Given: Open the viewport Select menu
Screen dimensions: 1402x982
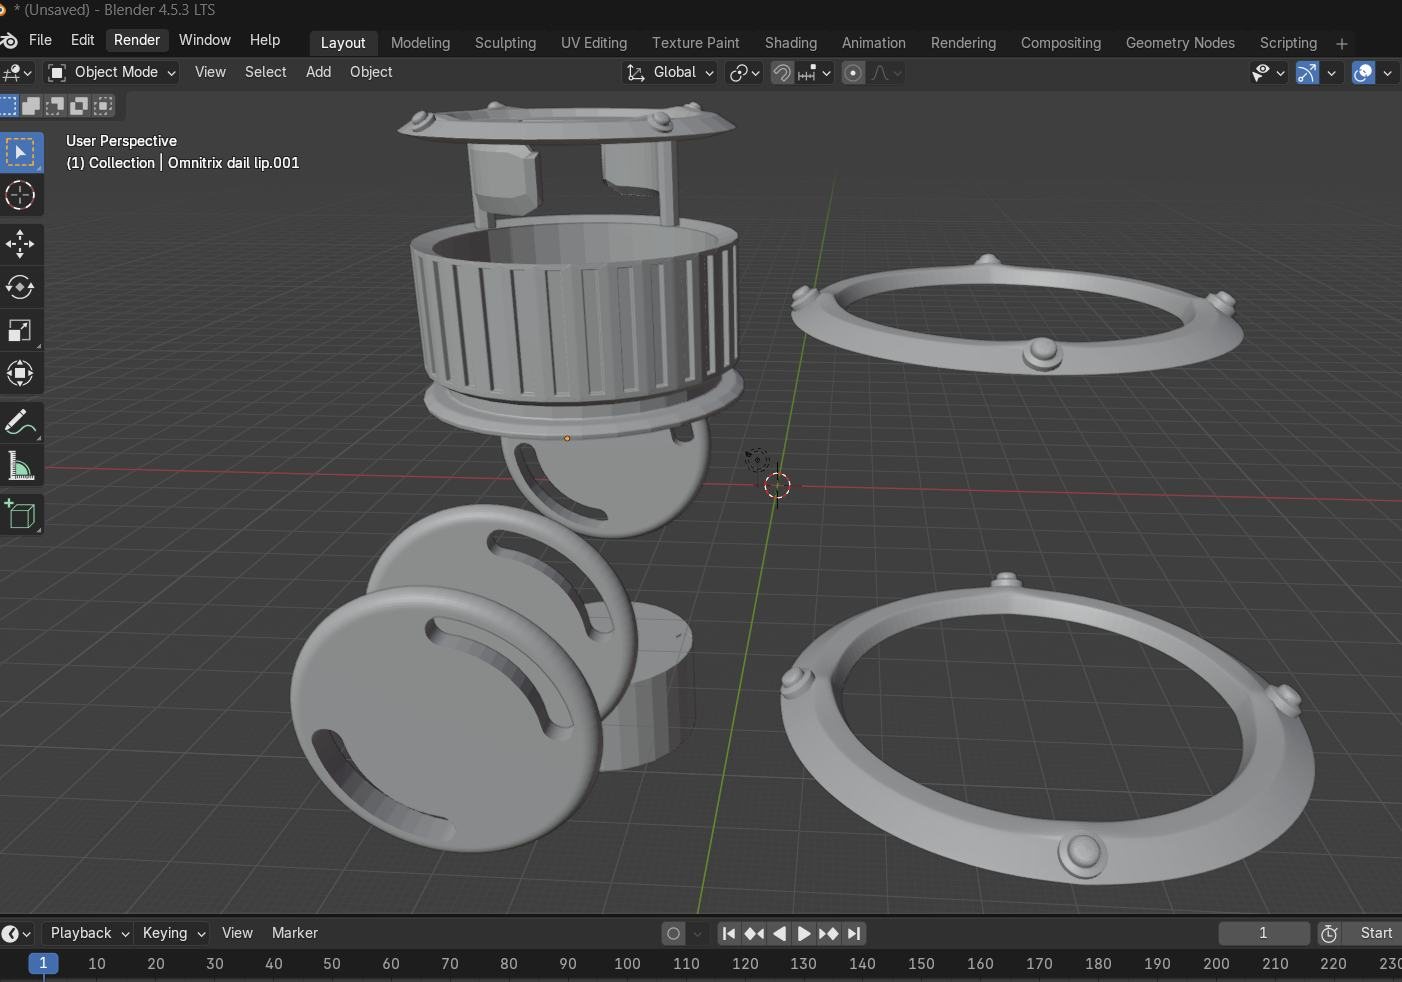Looking at the screenshot, I should (x=266, y=72).
